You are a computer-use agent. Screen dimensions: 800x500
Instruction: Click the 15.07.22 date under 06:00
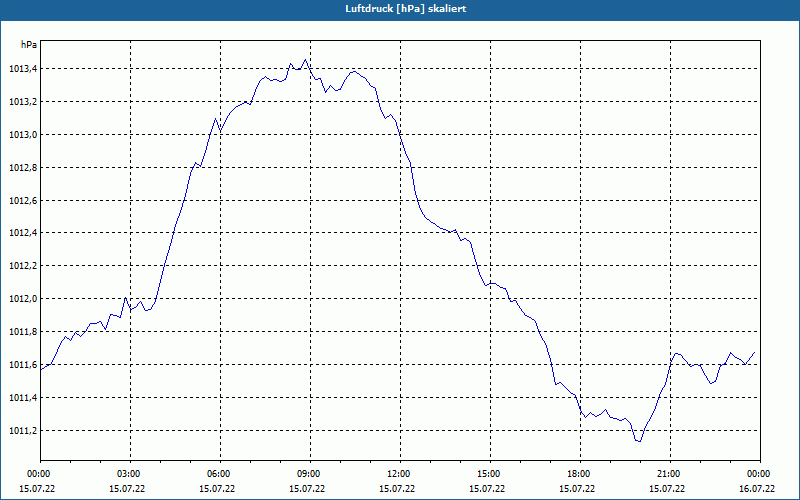coord(217,489)
